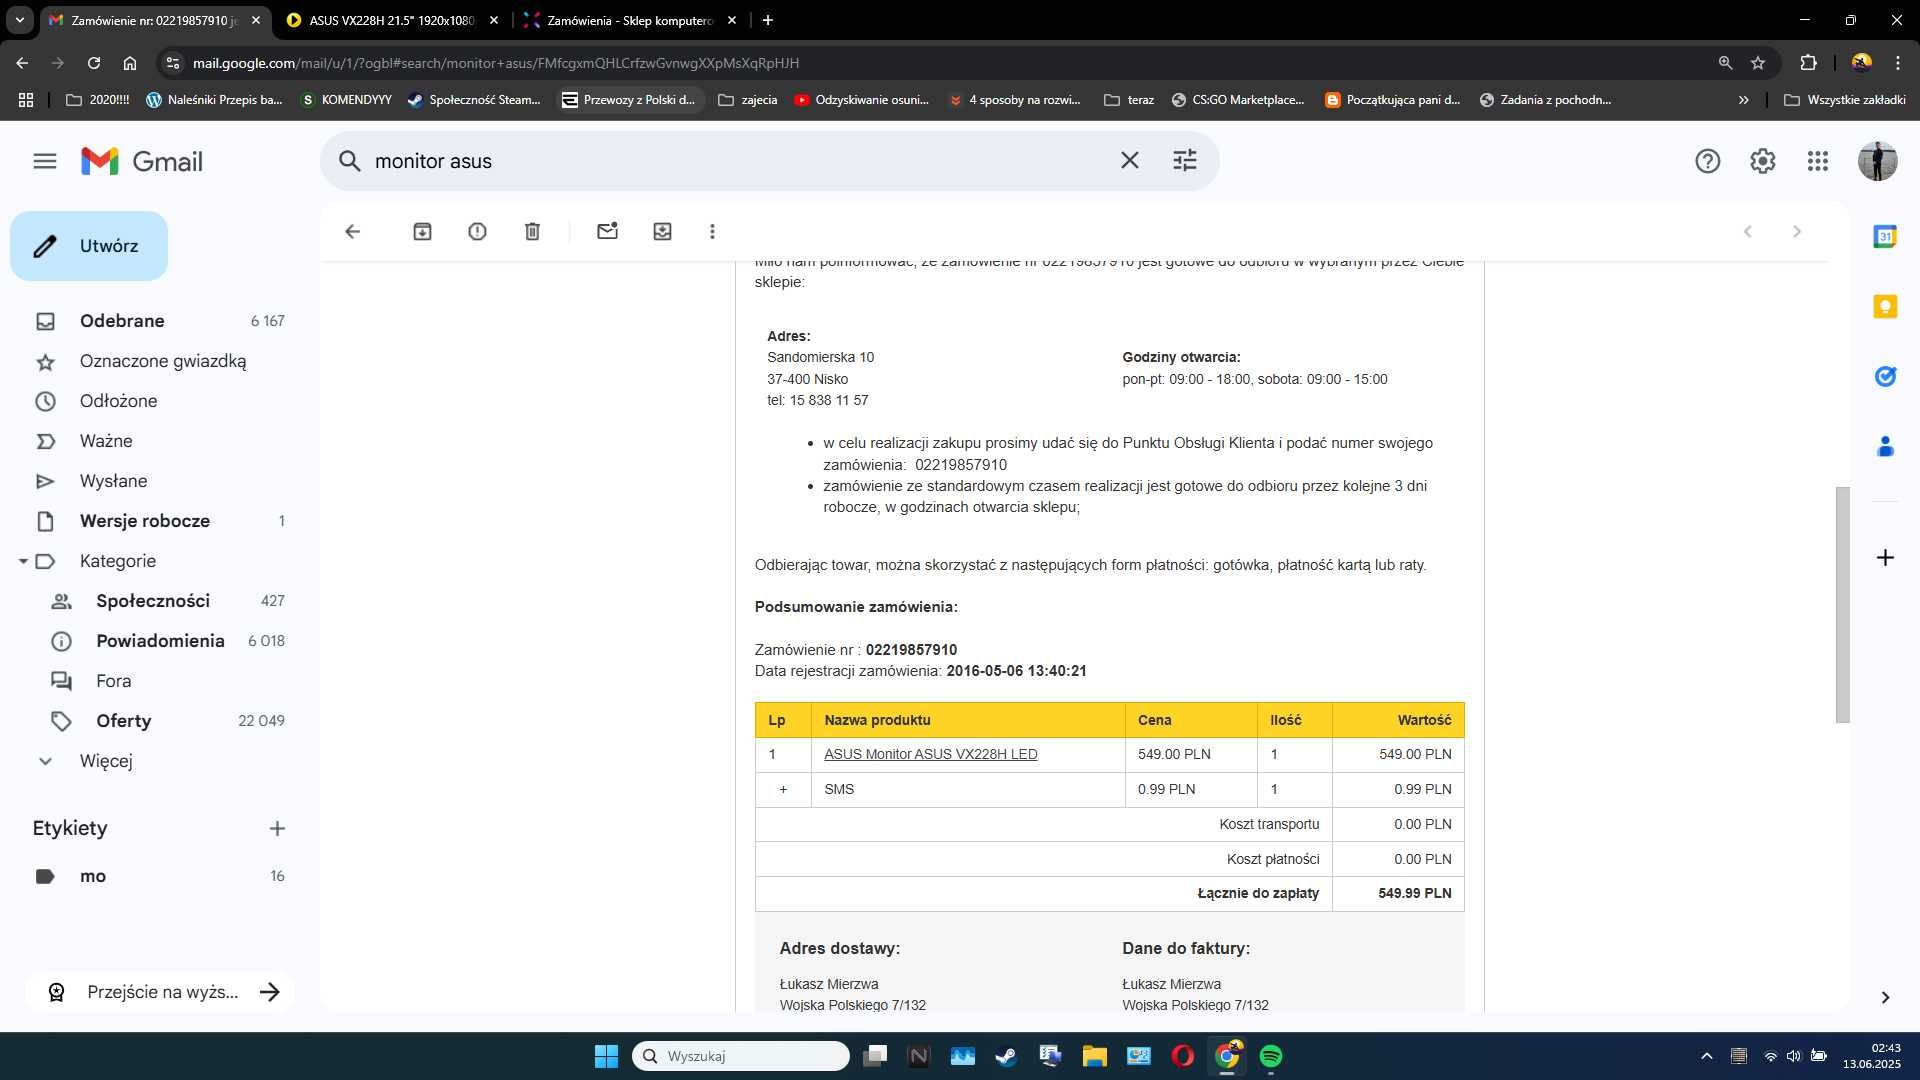Open the ASUS Monitor ASUS VX228H LED link
This screenshot has height=1080, width=1920.
930,755
